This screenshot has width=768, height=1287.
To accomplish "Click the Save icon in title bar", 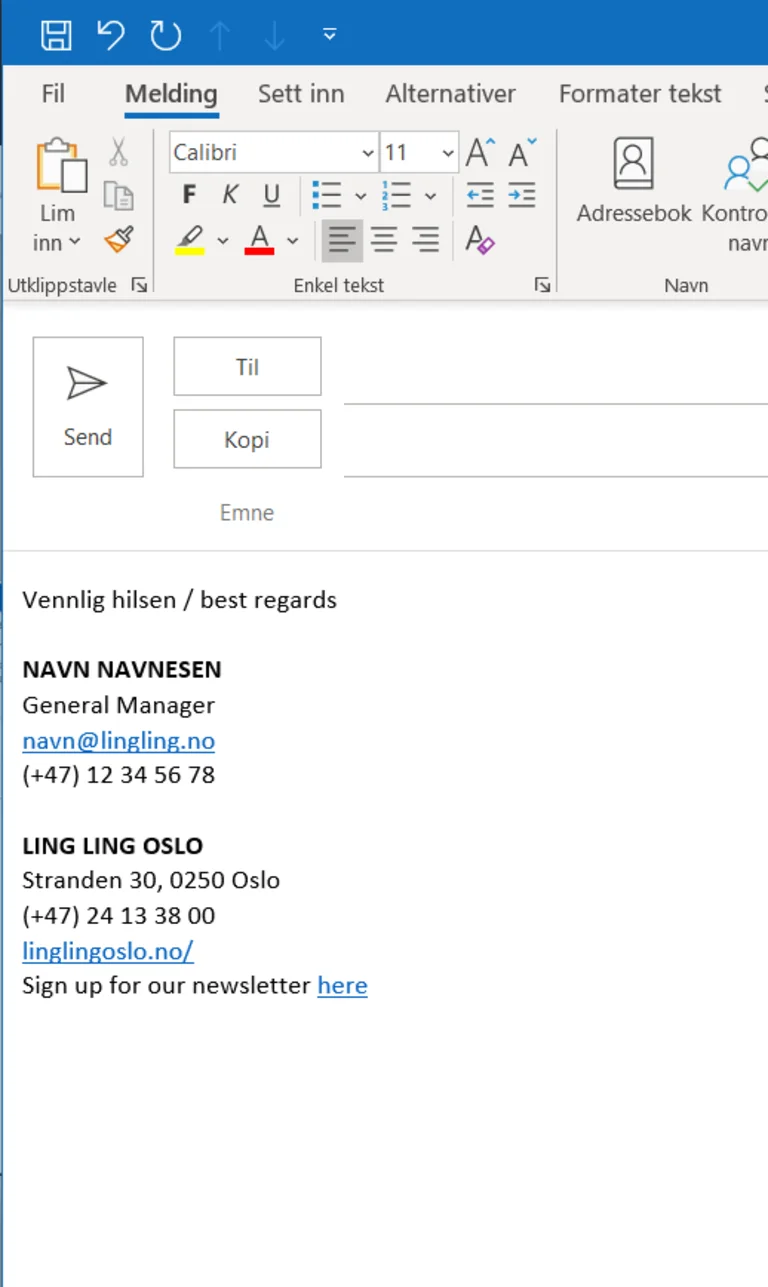I will pyautogui.click(x=56, y=36).
